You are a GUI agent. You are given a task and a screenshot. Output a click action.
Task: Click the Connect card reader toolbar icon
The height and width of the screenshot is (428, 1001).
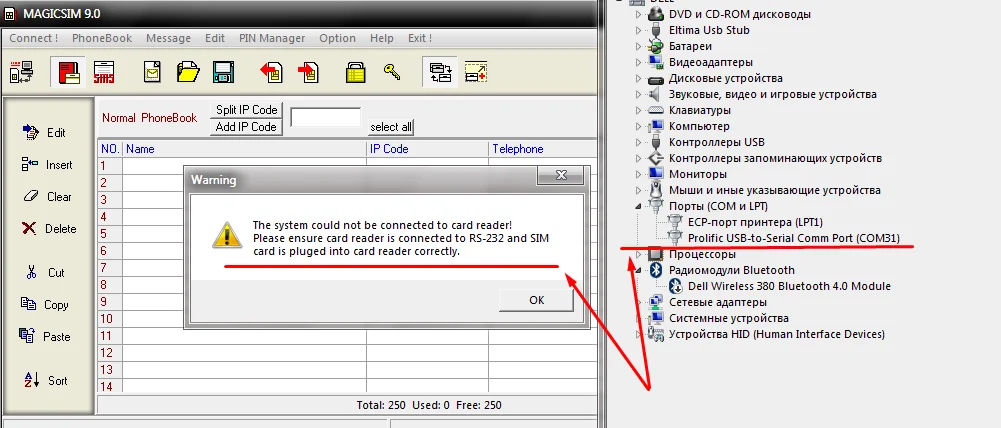(21, 71)
